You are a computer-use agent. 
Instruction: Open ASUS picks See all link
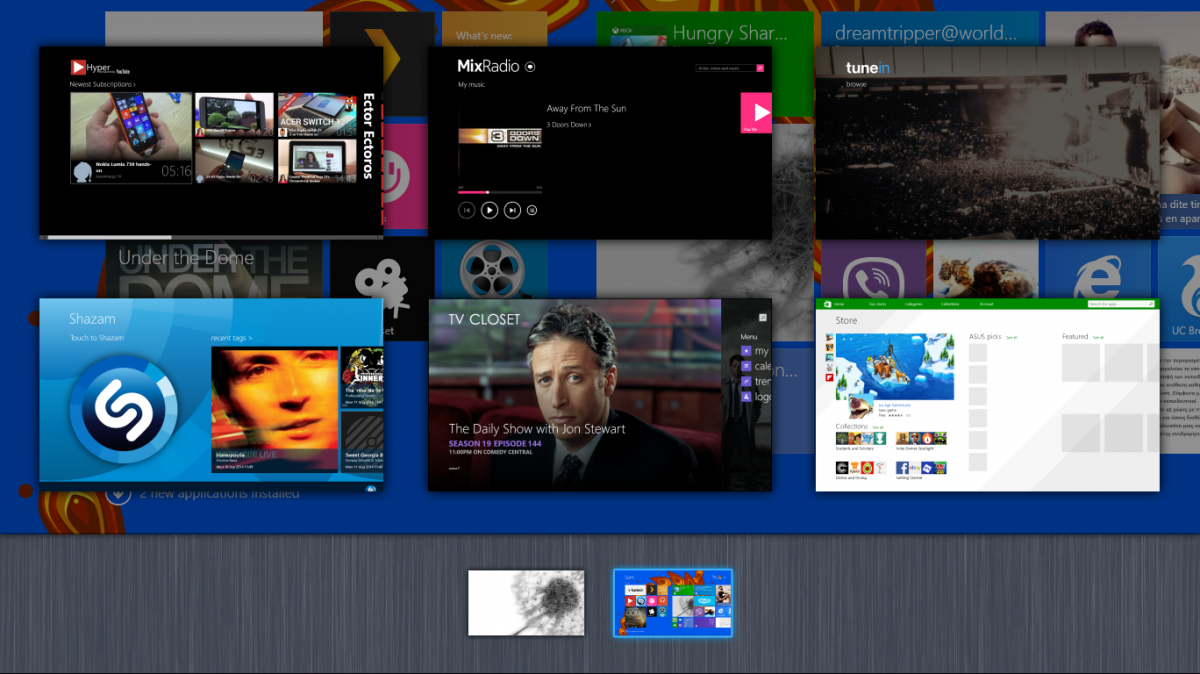point(1011,337)
